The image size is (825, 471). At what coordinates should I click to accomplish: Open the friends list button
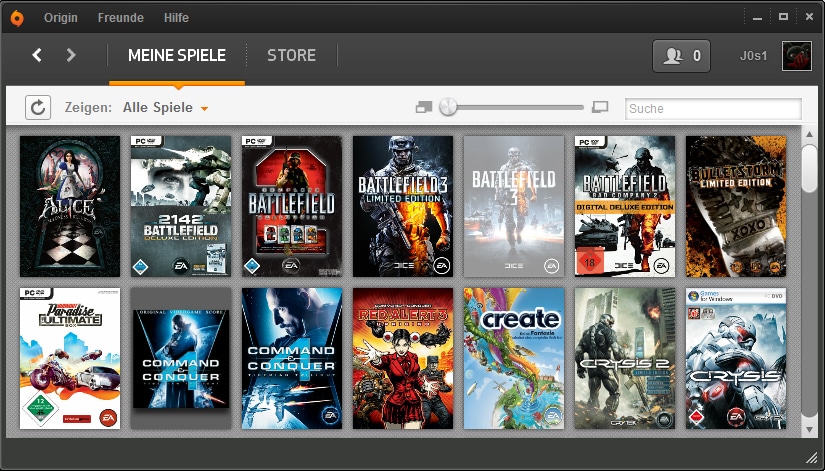(681, 56)
